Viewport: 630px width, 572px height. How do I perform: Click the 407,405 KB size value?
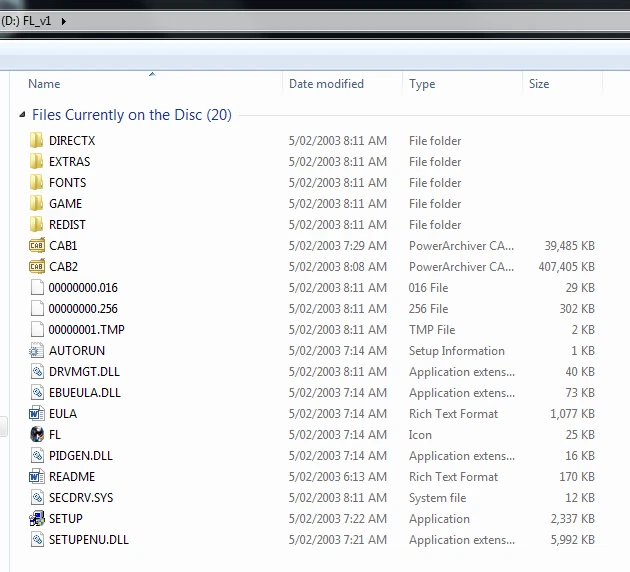(567, 266)
